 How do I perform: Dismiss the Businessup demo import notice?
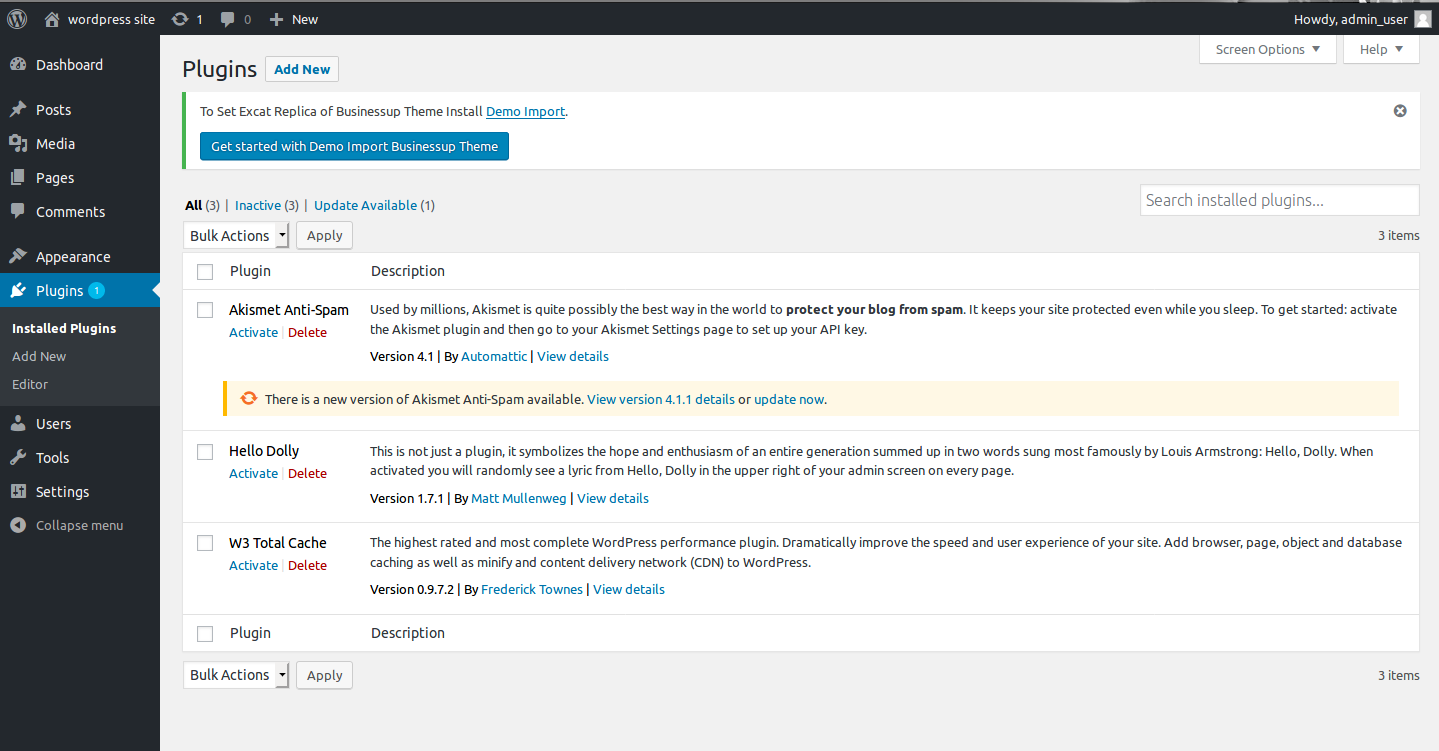(x=1400, y=111)
